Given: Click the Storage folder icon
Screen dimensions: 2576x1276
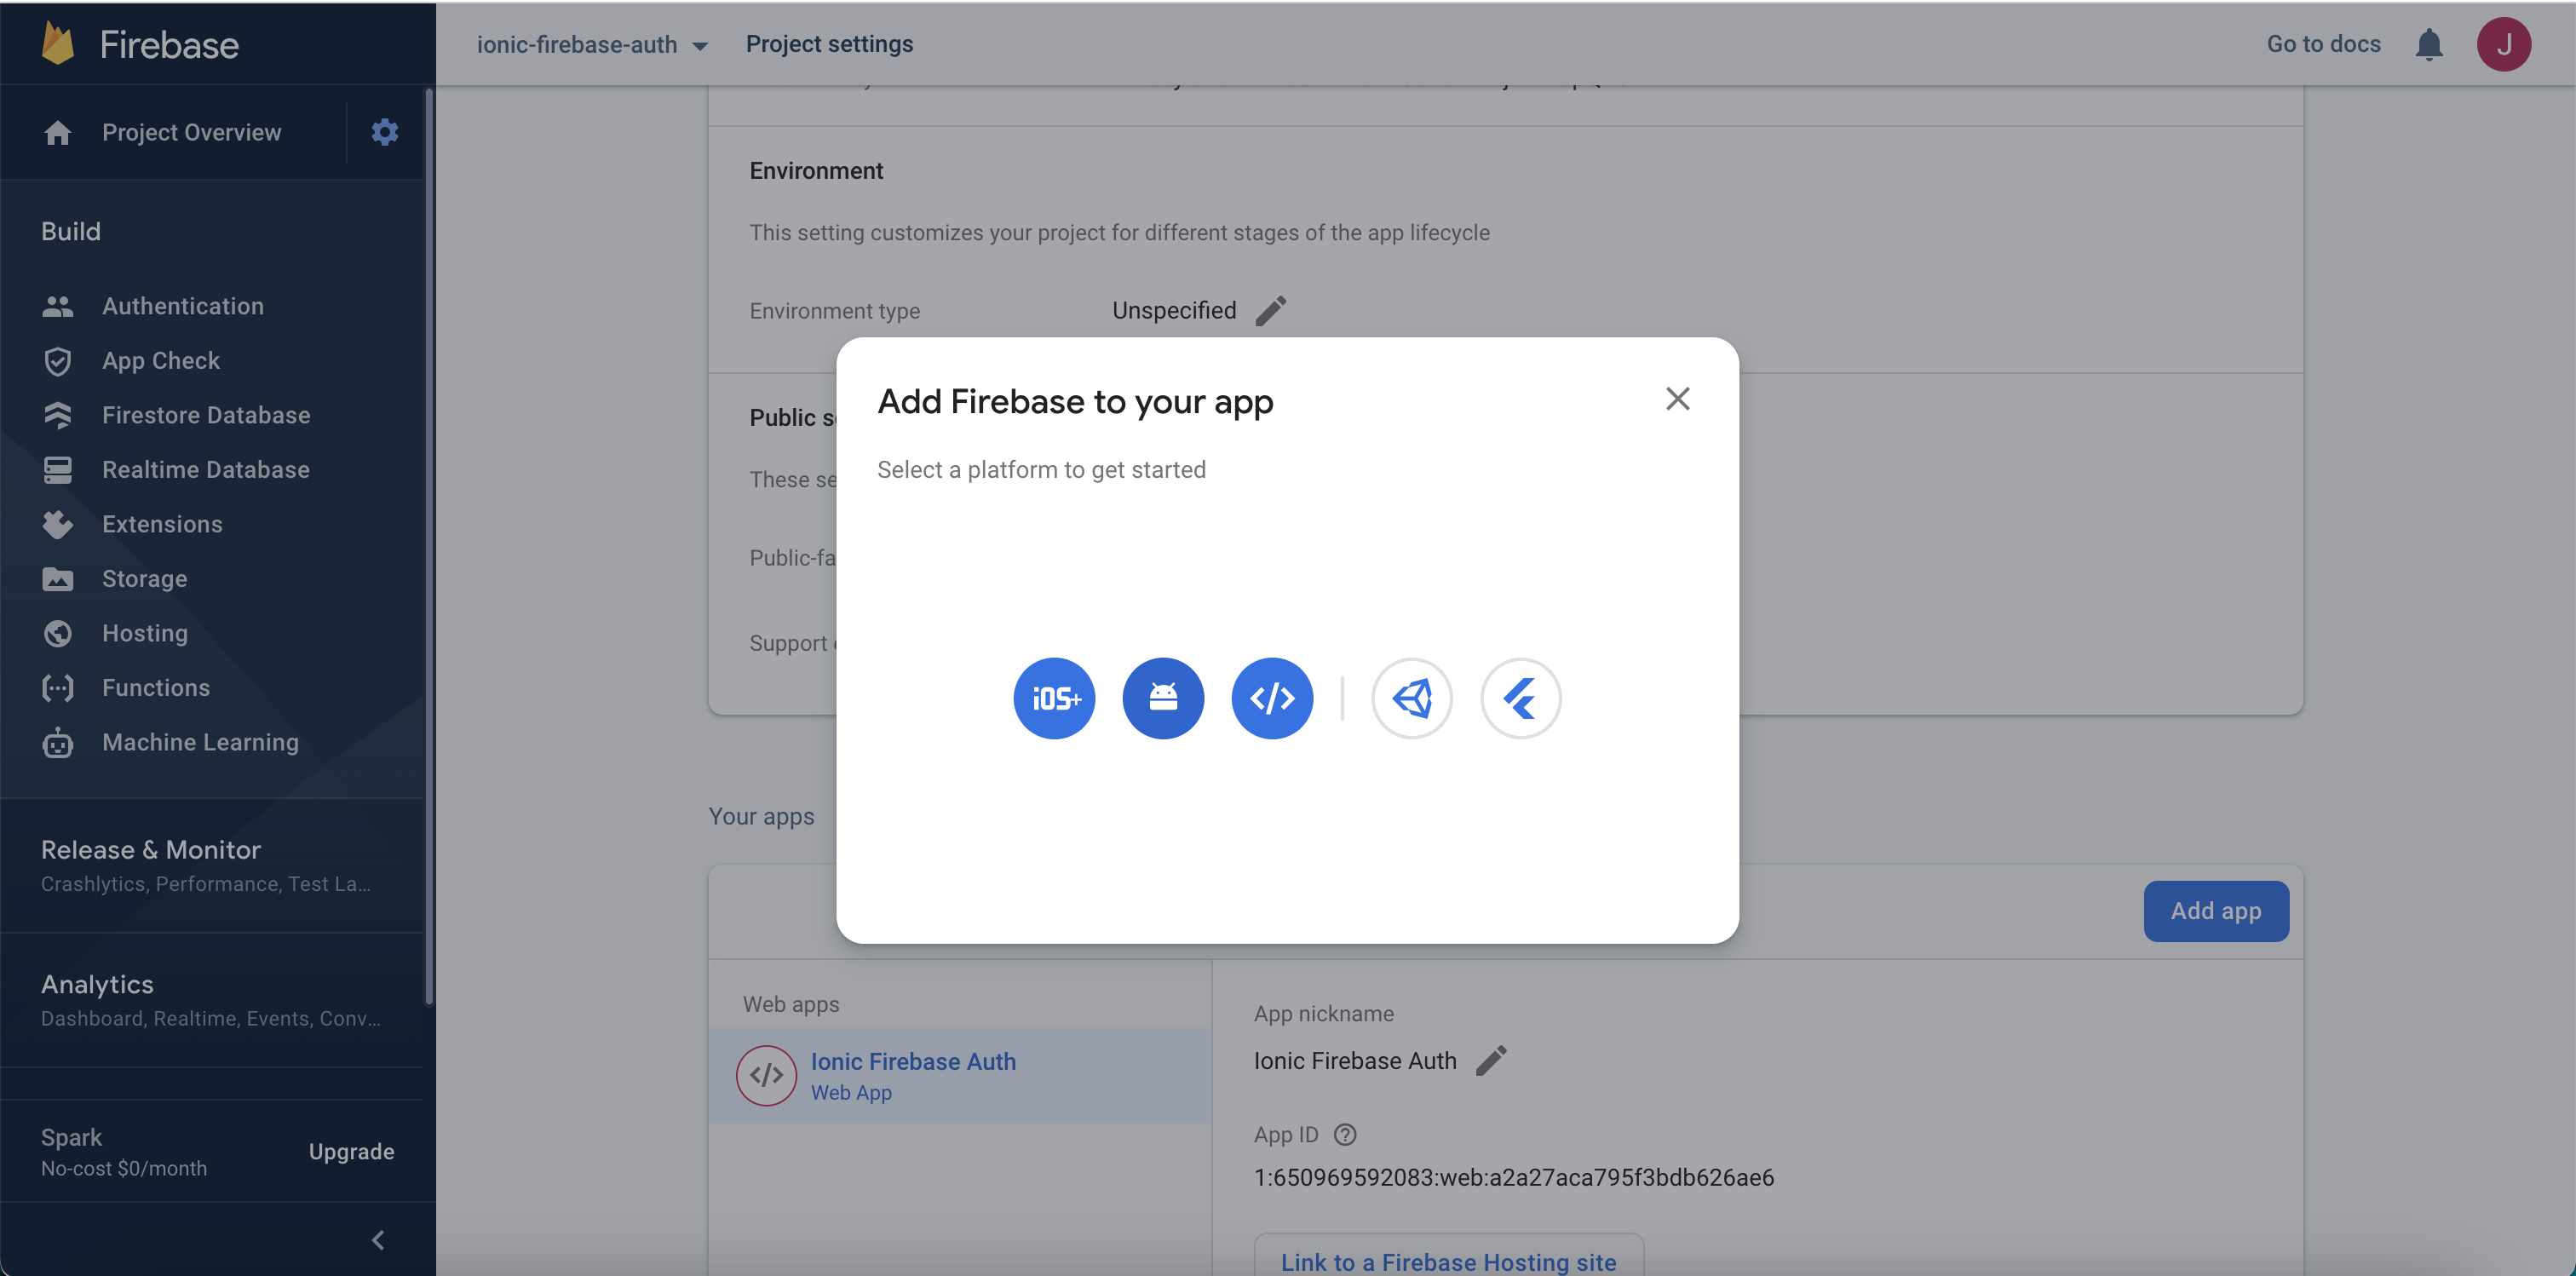Looking at the screenshot, I should click(x=58, y=579).
